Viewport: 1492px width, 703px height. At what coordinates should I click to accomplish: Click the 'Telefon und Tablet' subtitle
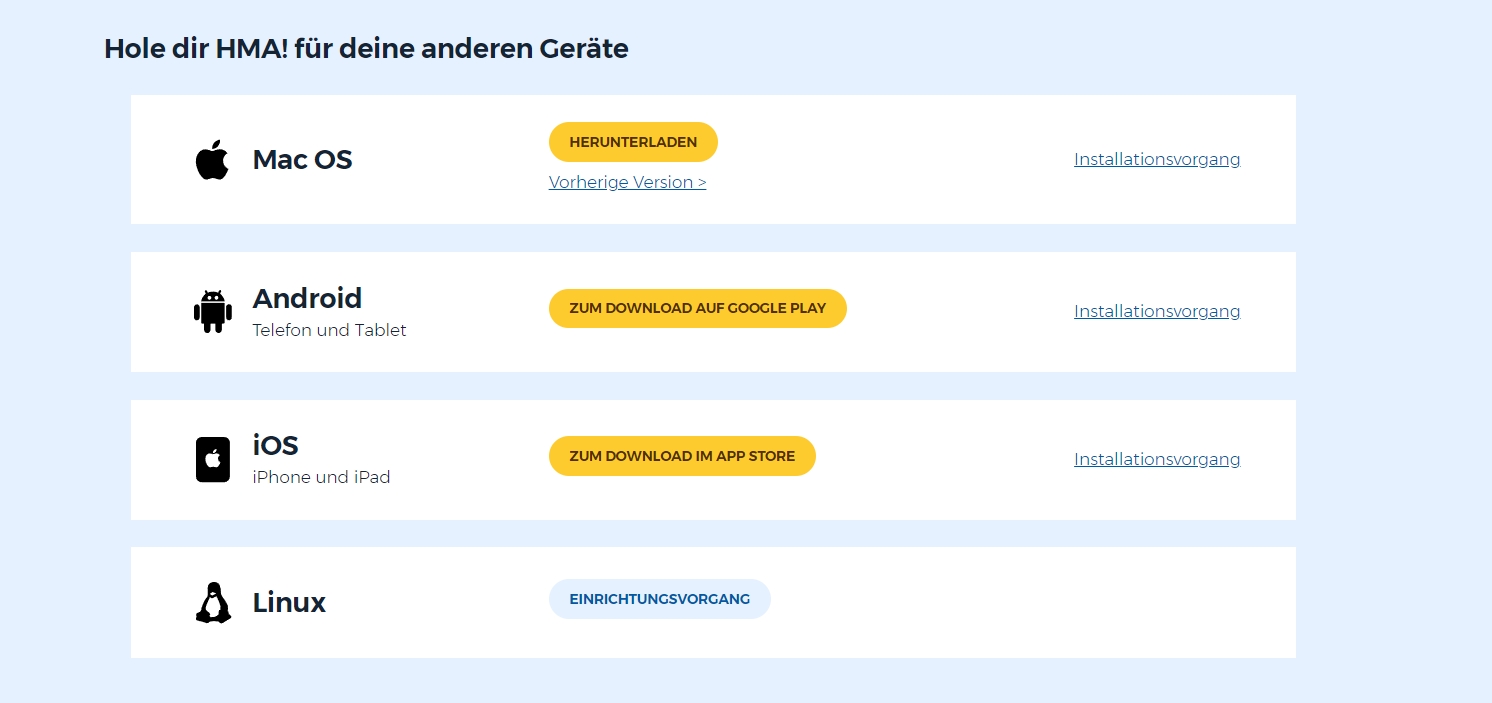click(329, 330)
